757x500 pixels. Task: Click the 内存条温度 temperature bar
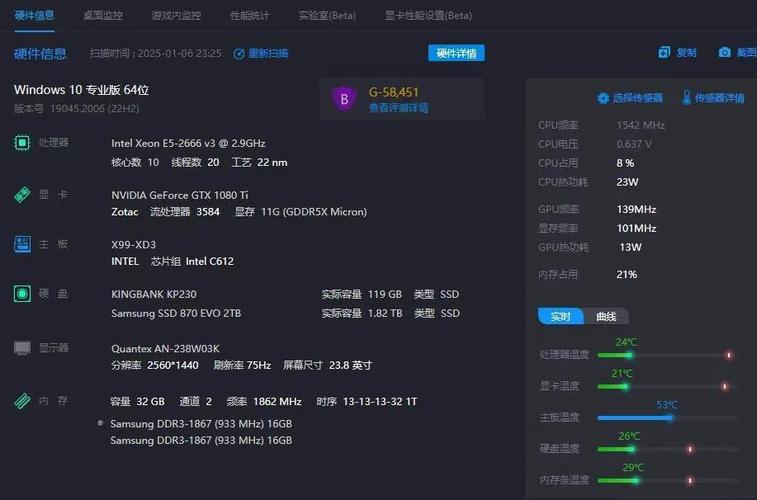coord(668,481)
